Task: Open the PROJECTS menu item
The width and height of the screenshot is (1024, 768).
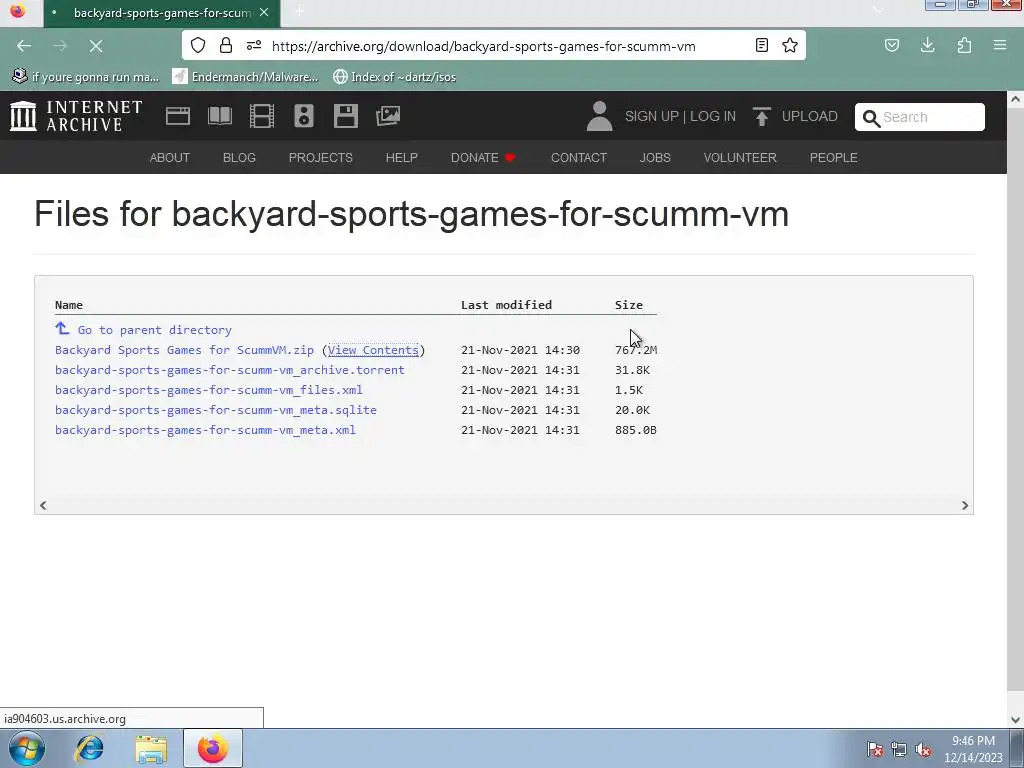Action: (321, 157)
